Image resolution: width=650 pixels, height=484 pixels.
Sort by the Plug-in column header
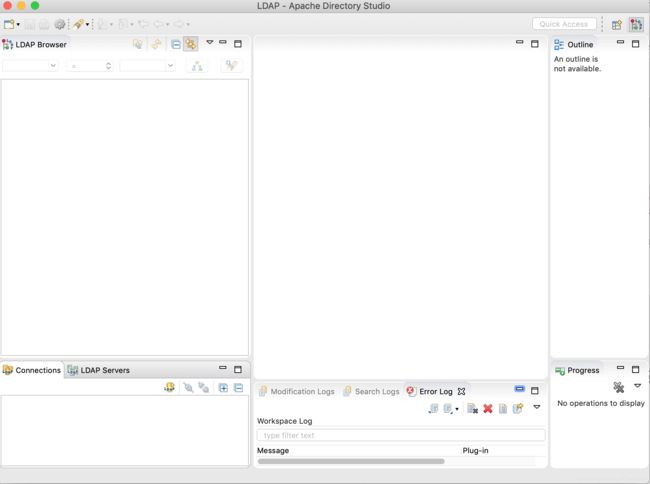(475, 450)
